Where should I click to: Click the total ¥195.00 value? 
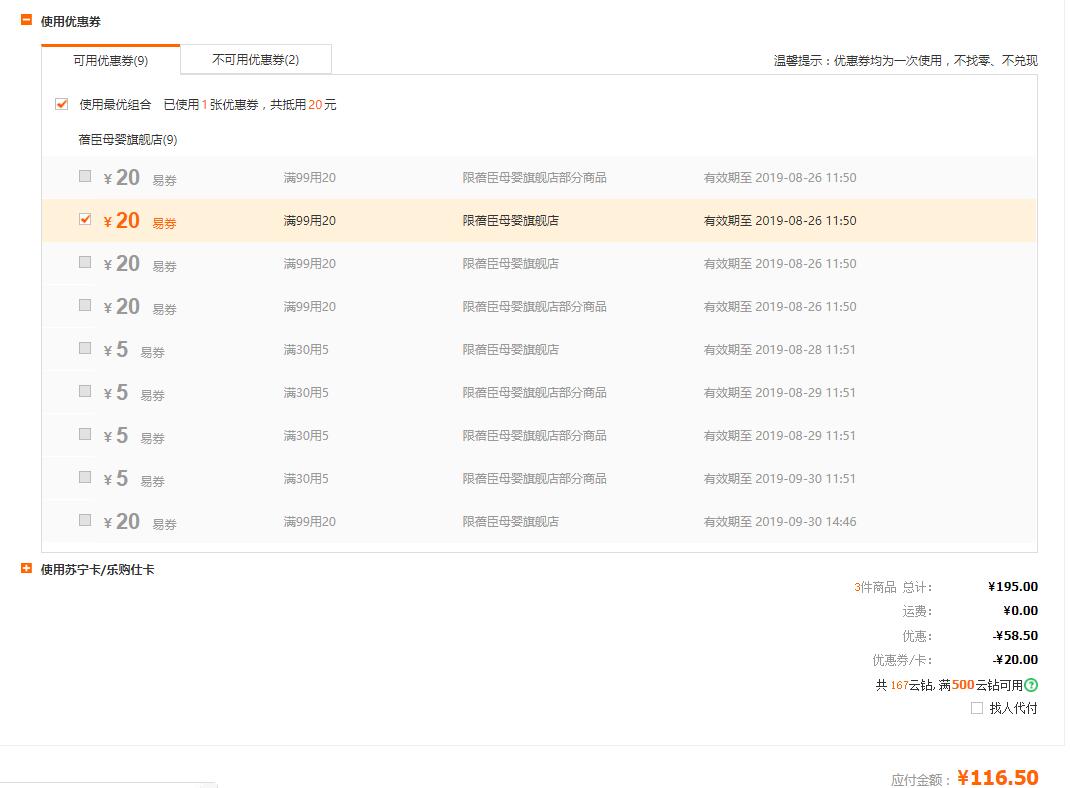tap(1013, 587)
